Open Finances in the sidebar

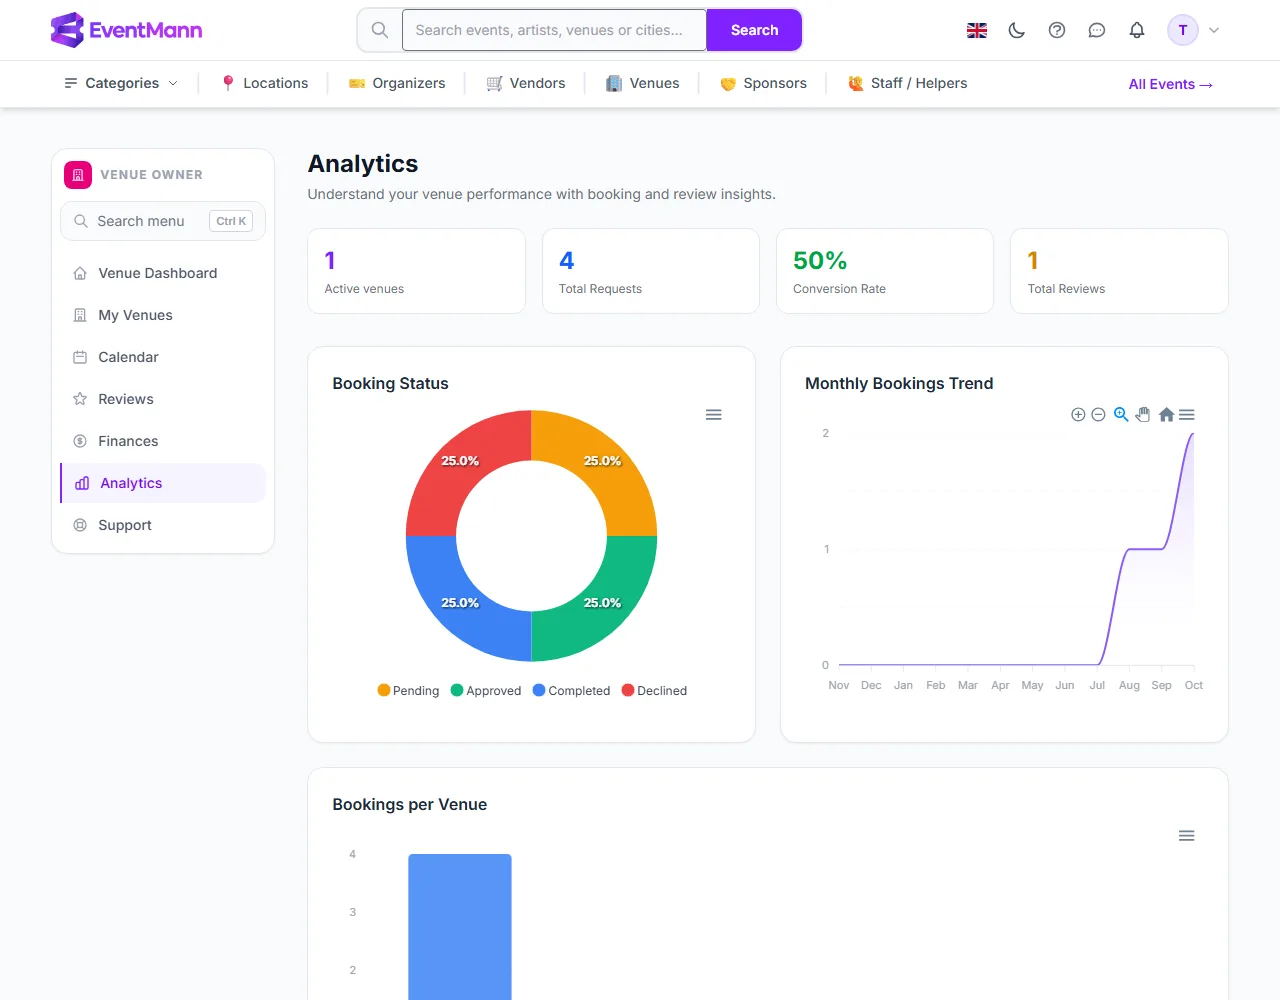[x=163, y=441]
